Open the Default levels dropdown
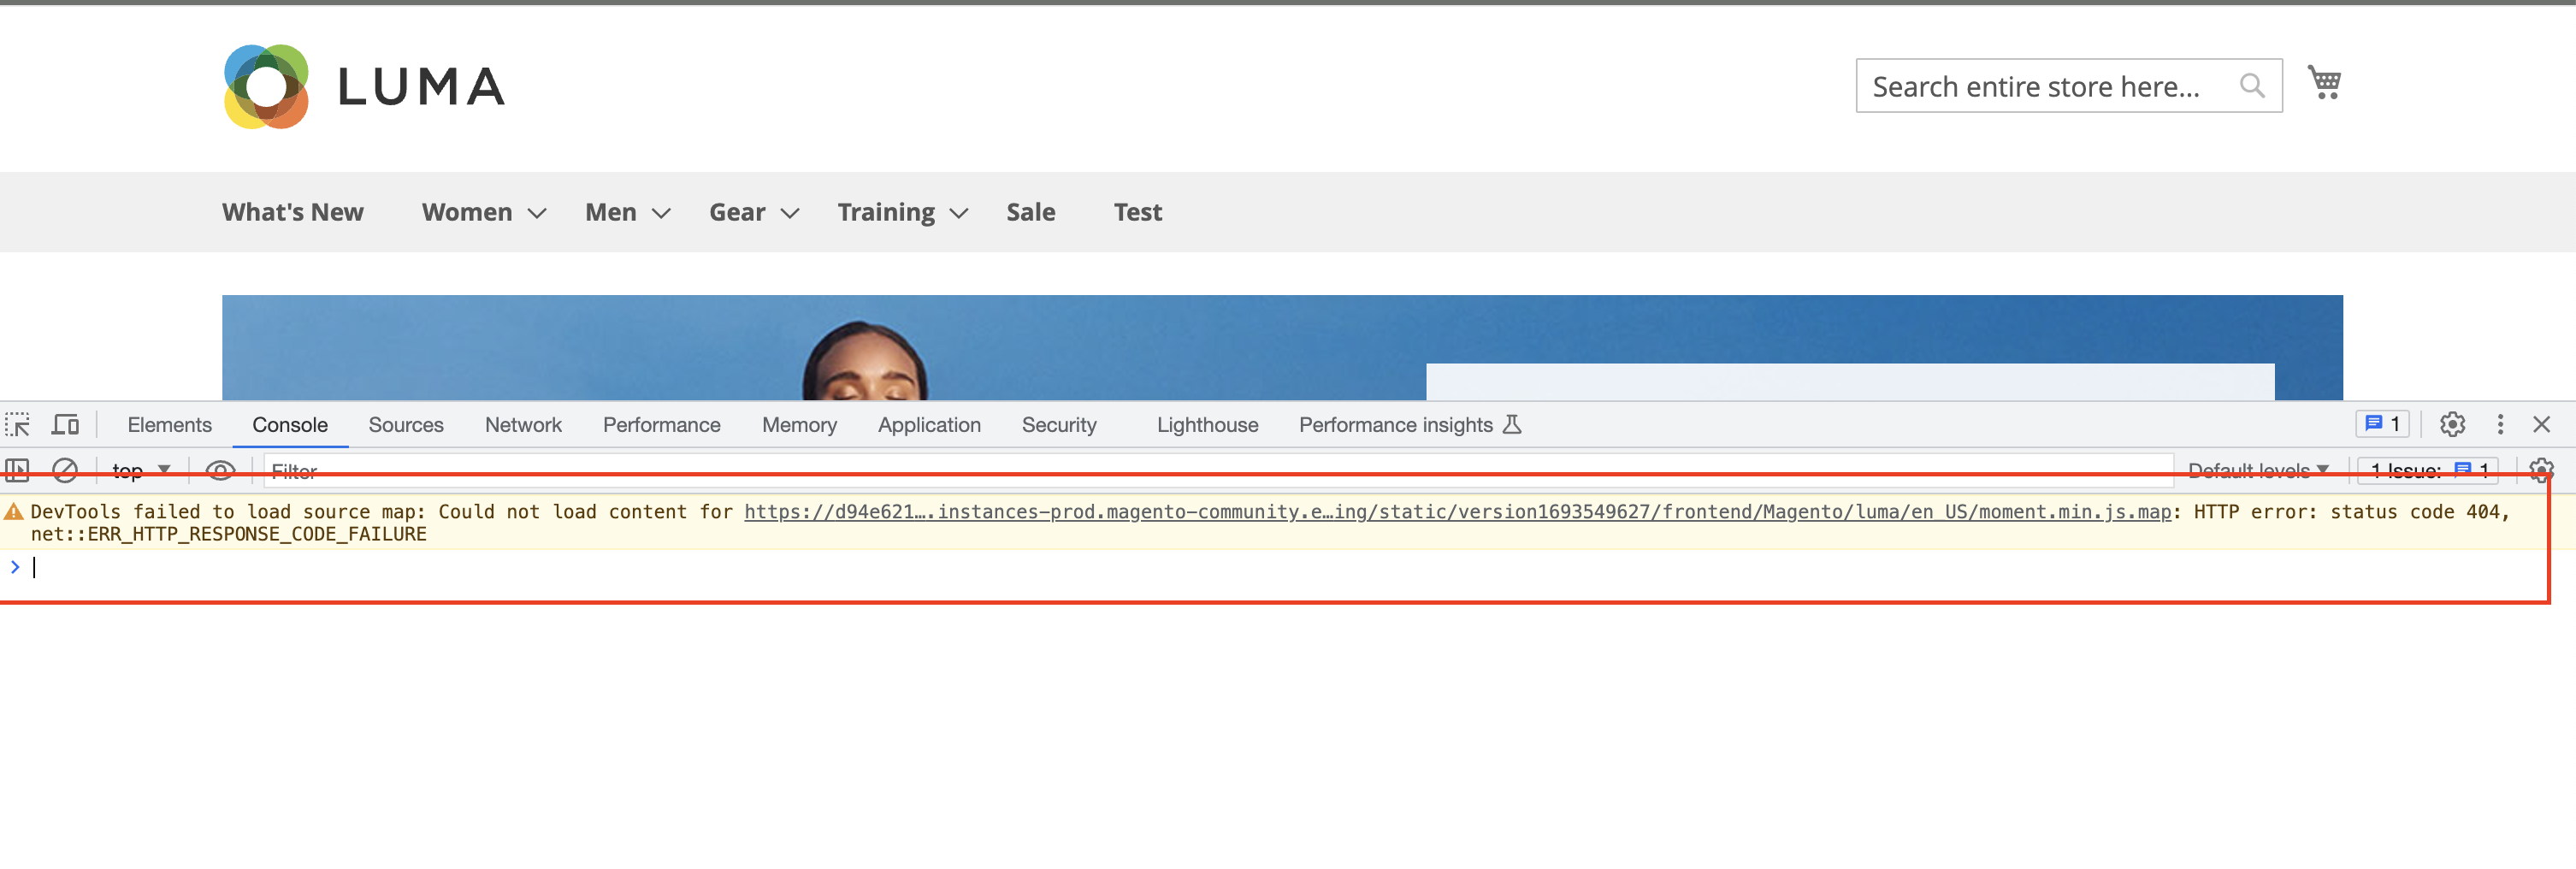This screenshot has height=869, width=2576. [2256, 470]
